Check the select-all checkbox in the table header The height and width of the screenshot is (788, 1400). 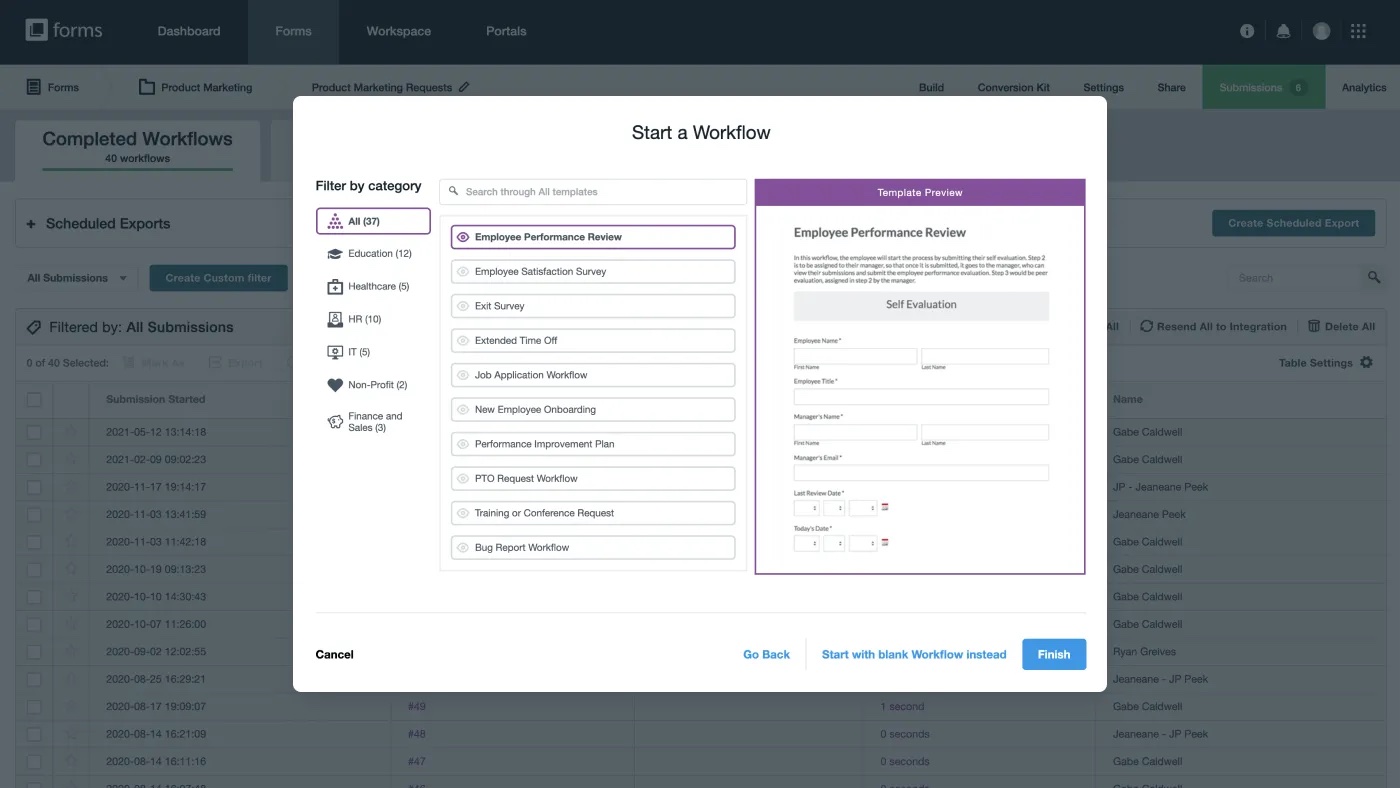pyautogui.click(x=34, y=398)
